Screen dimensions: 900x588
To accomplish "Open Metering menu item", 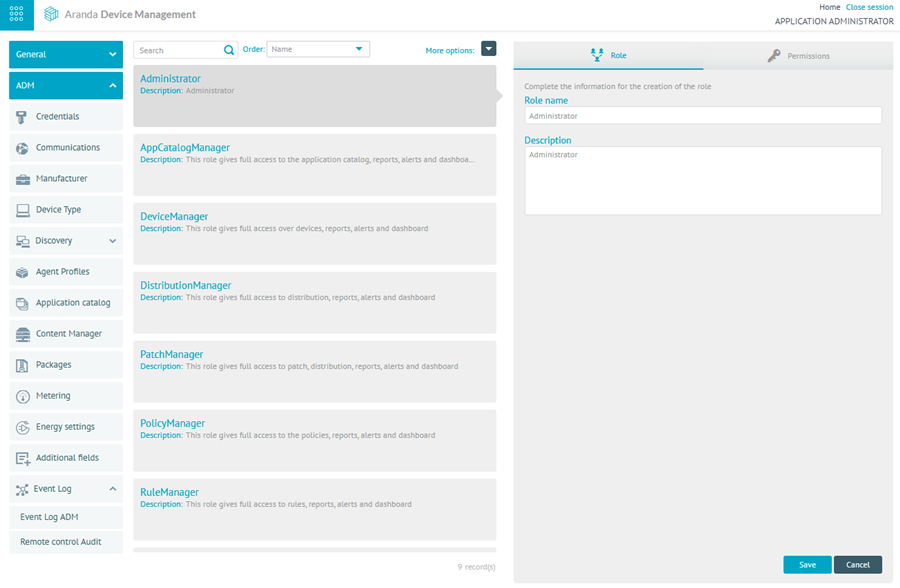I will pyautogui.click(x=66, y=396).
